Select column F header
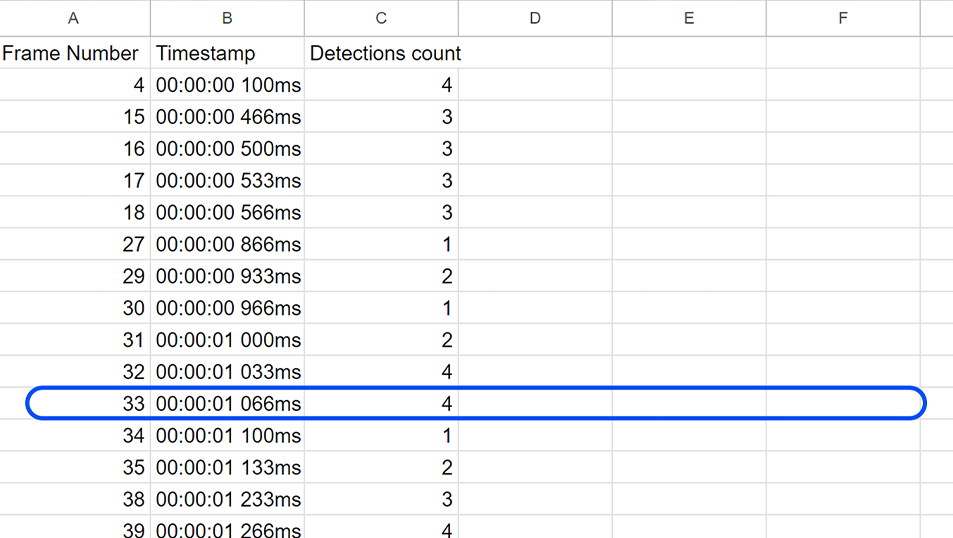953x538 pixels. tap(842, 18)
